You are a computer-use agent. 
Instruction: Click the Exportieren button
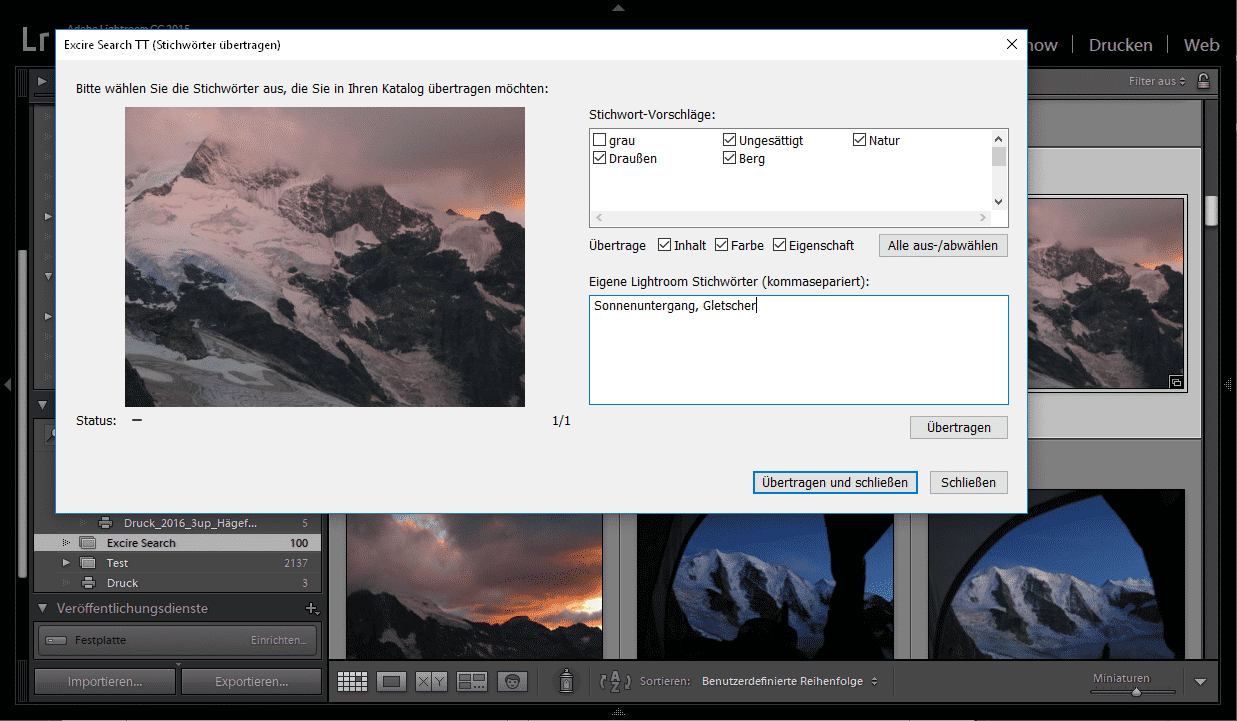[x=251, y=682]
